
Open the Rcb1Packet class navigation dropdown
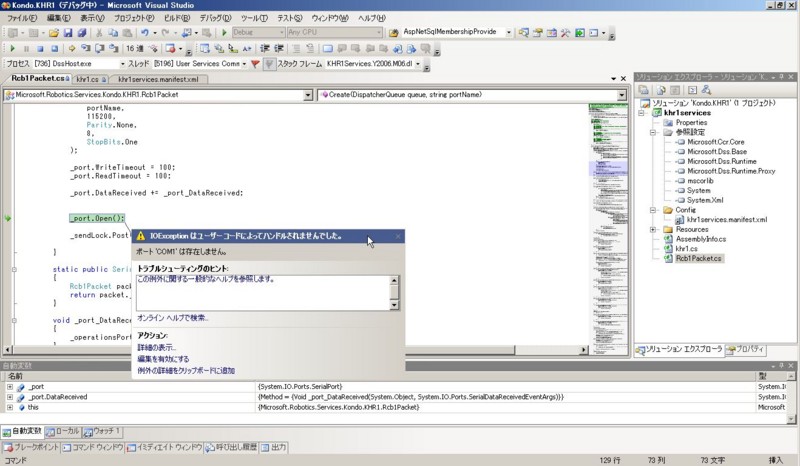308,95
